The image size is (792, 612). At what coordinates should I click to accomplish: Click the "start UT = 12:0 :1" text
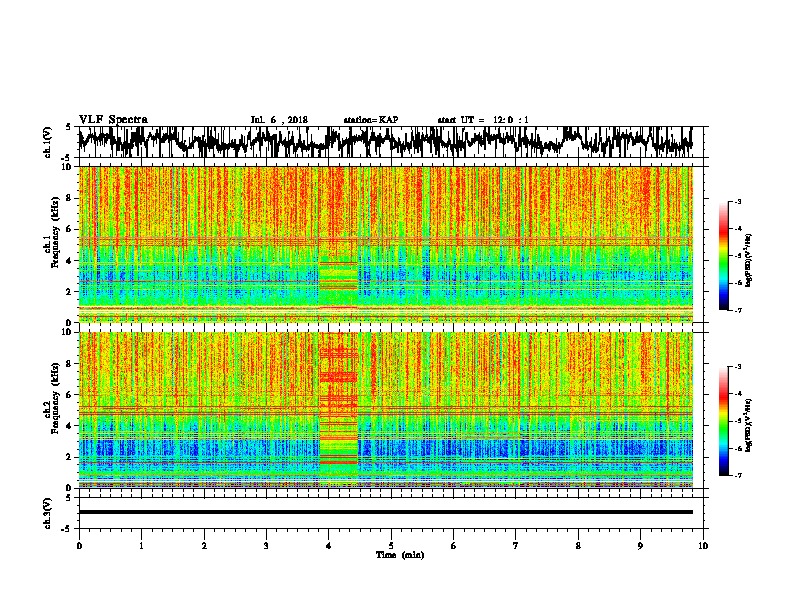pyautogui.click(x=482, y=120)
